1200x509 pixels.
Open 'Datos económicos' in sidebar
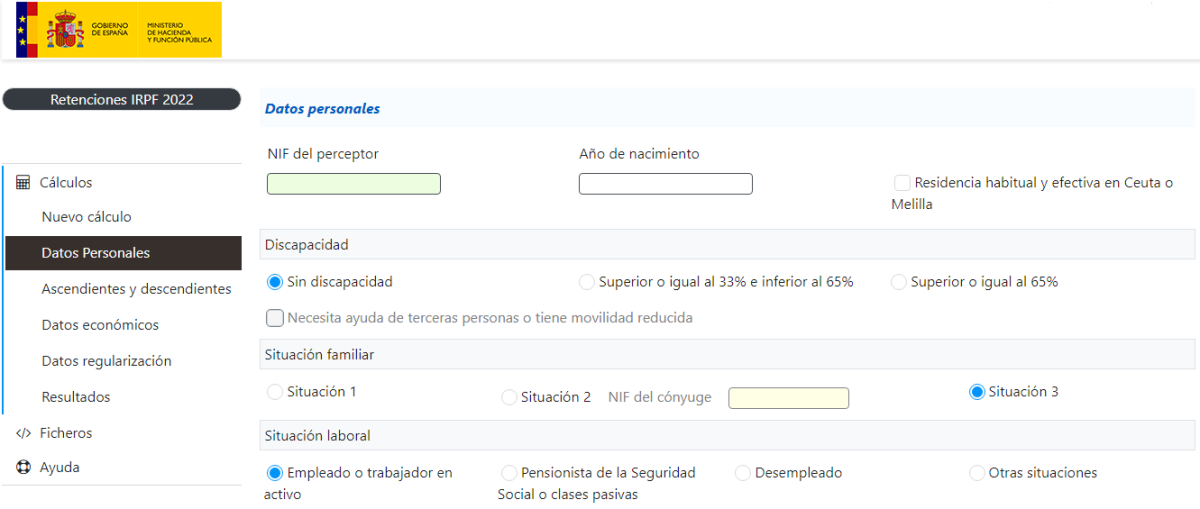click(100, 325)
